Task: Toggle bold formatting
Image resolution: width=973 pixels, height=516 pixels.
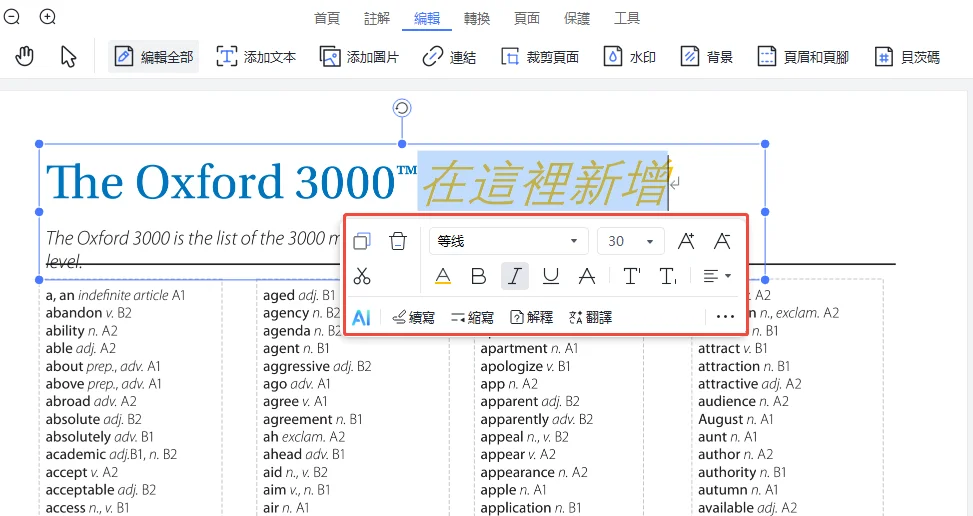Action: (x=478, y=276)
